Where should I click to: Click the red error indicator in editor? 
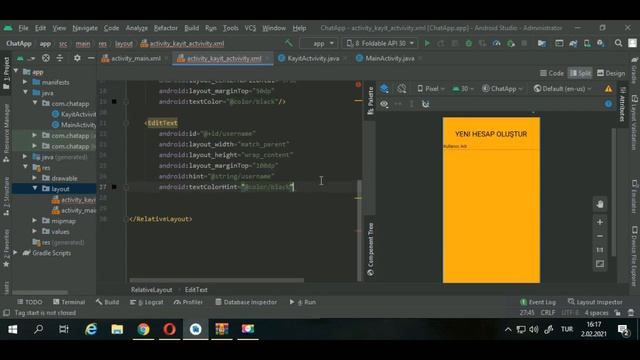(x=358, y=84)
